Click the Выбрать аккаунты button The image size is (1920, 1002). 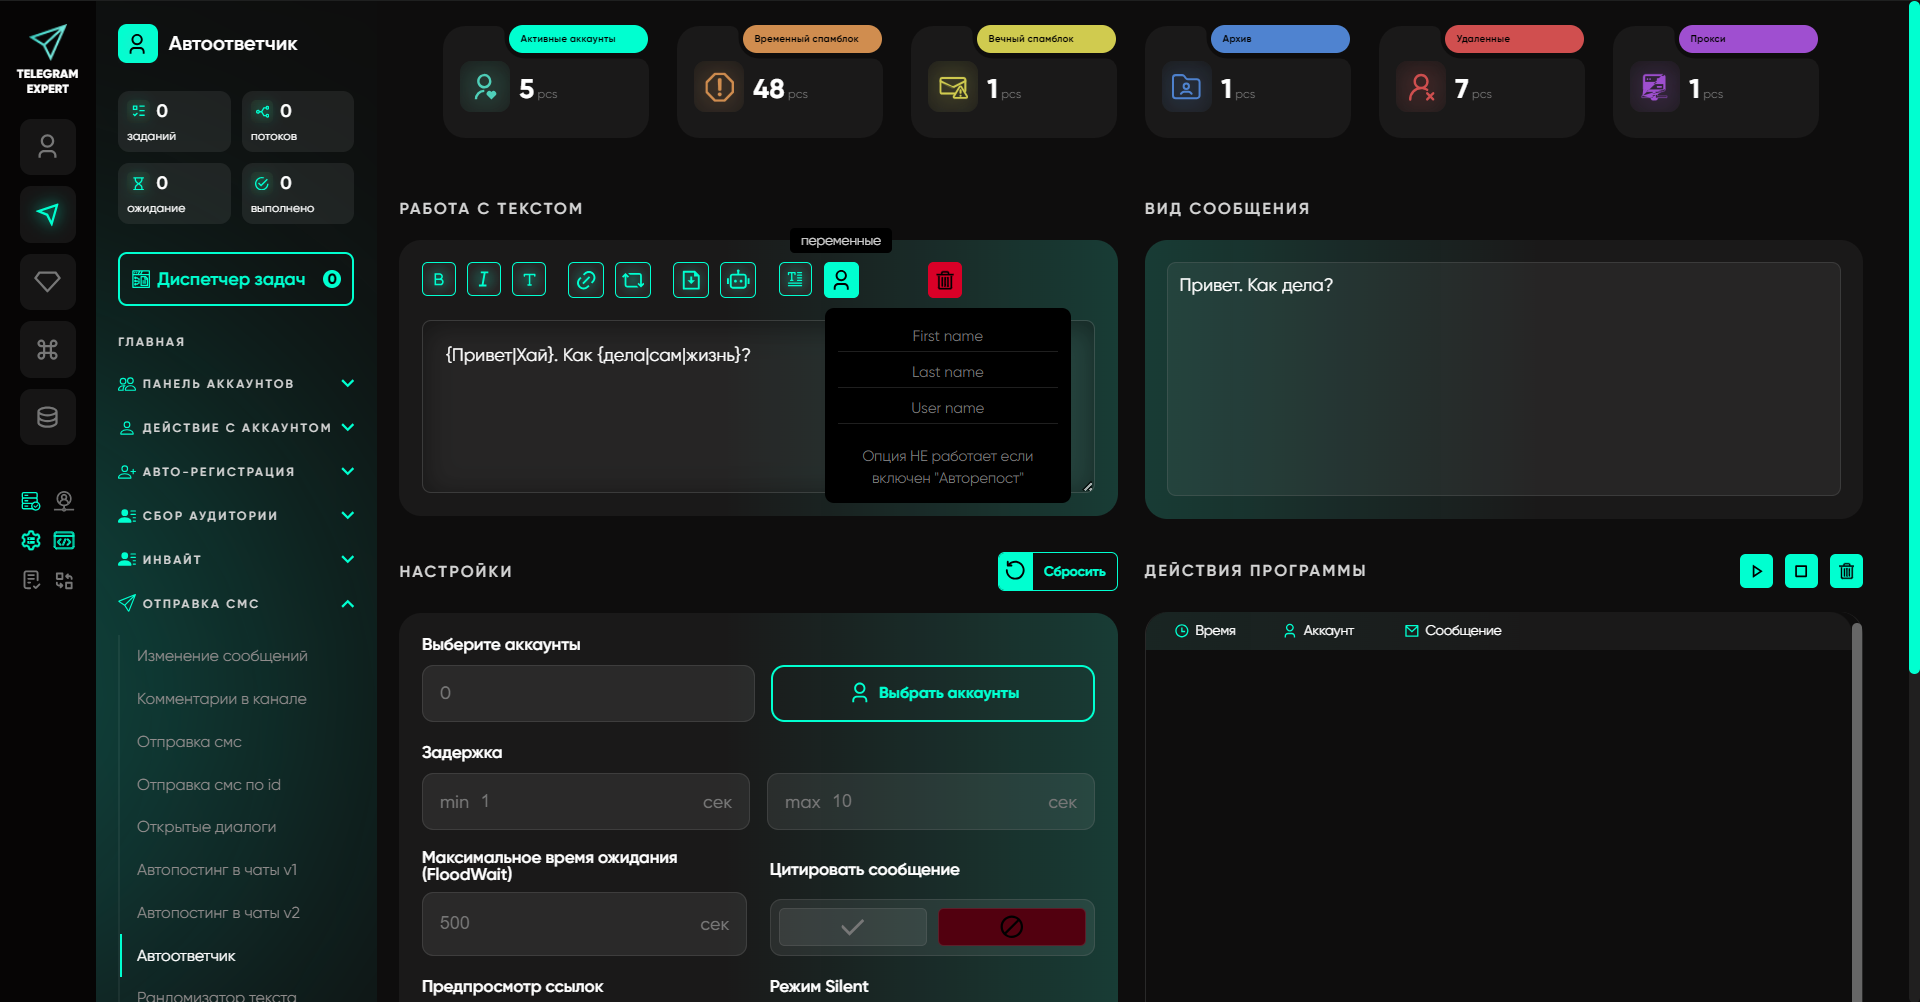(932, 693)
